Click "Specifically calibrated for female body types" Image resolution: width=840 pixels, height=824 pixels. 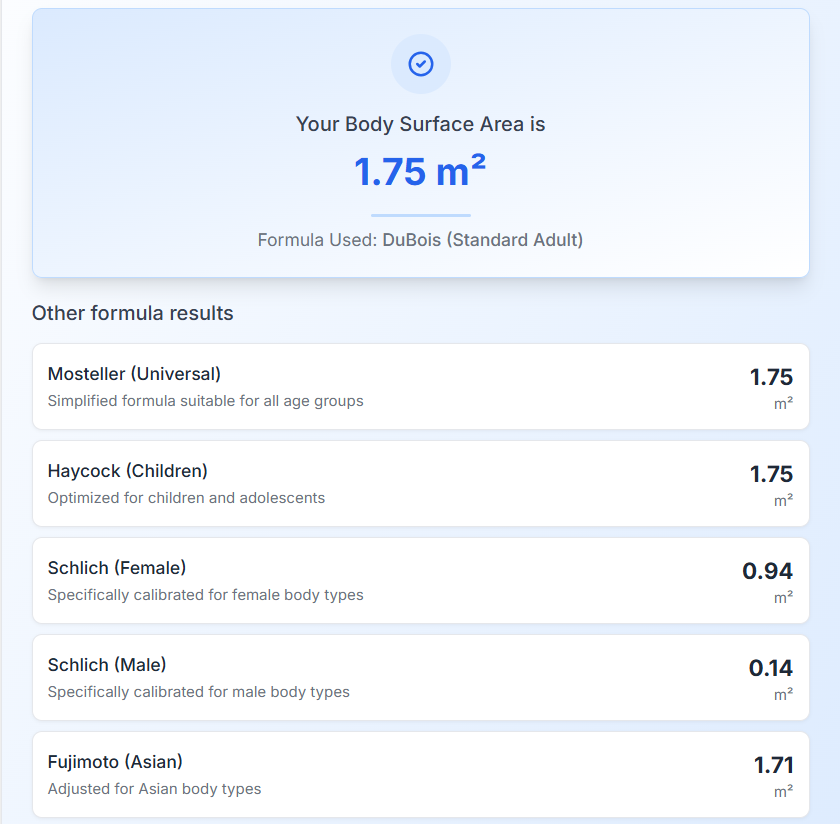click(x=206, y=595)
